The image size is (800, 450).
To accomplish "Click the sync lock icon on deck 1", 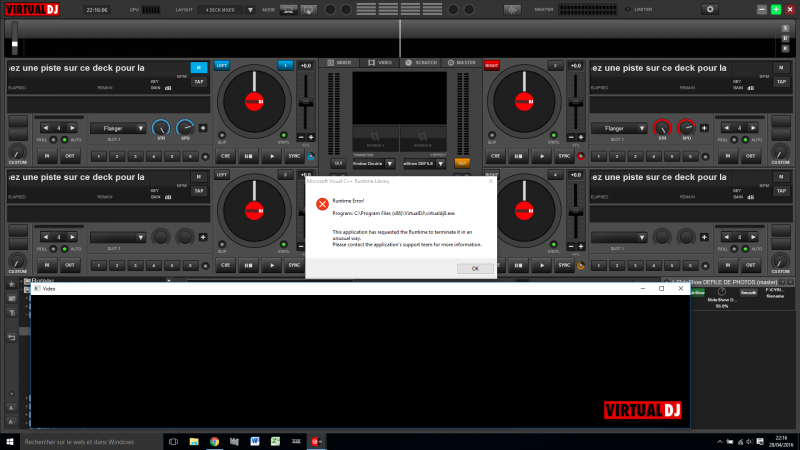I will pos(311,156).
